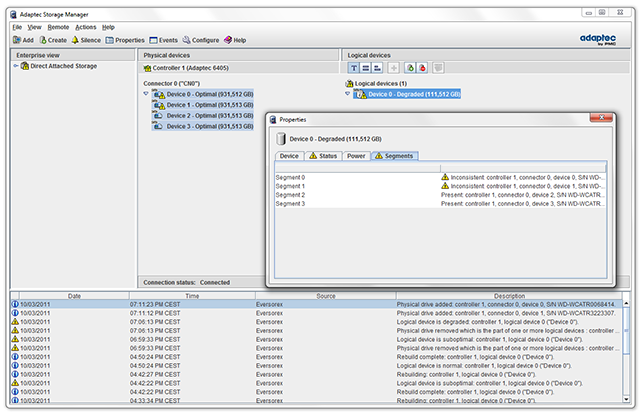Silence the alarm with the Silence button
Image resolution: width=640 pixels, height=414 pixels.
point(86,40)
